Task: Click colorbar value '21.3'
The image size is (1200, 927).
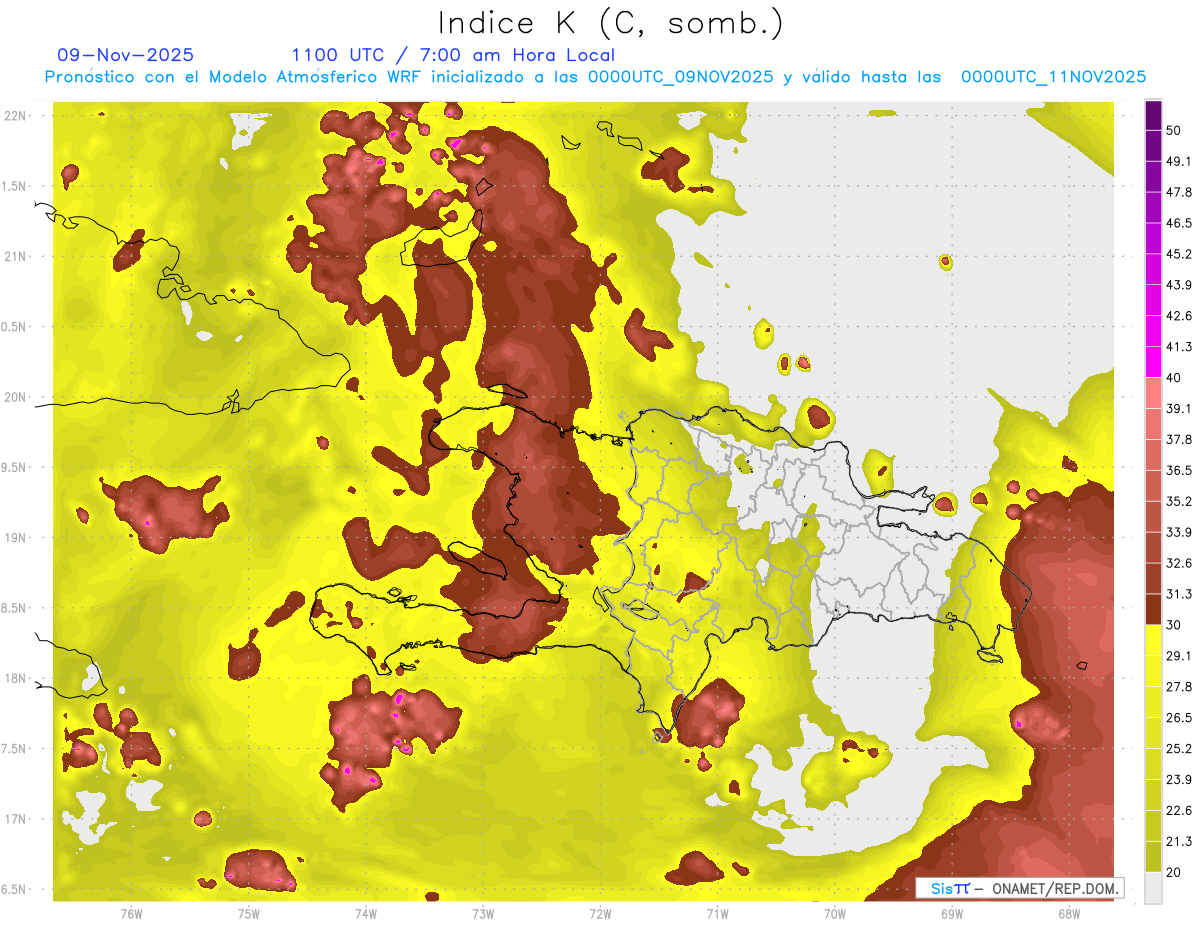Action: (1179, 842)
